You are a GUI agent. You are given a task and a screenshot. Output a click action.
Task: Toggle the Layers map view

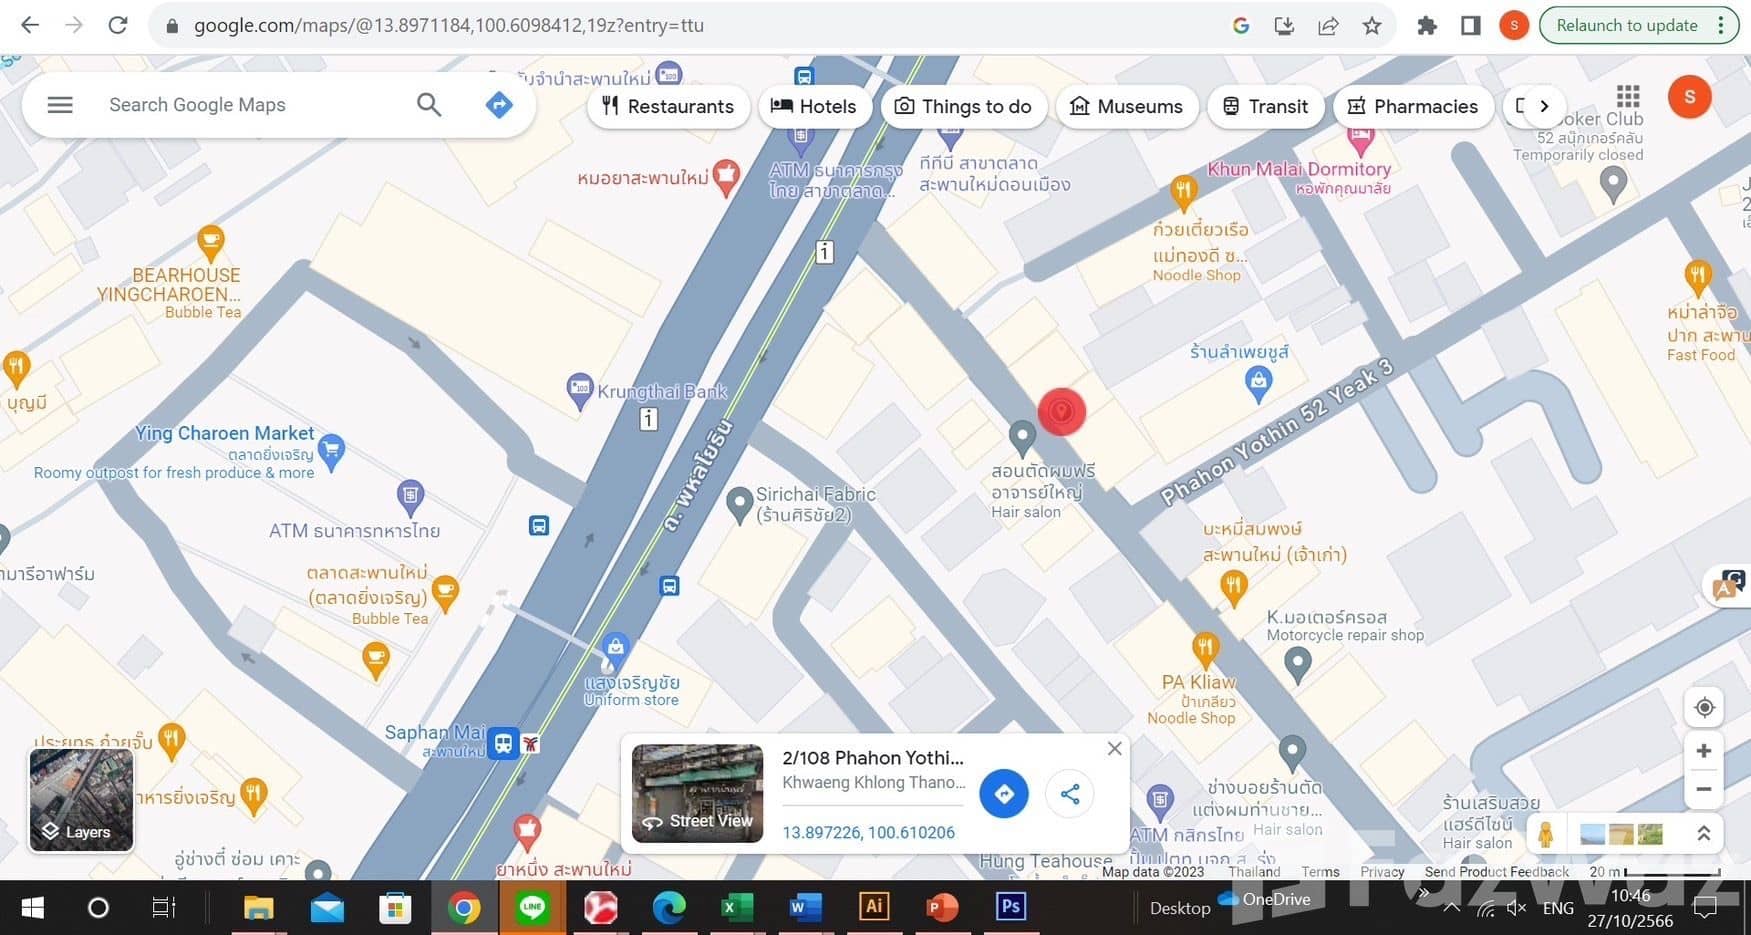click(81, 800)
